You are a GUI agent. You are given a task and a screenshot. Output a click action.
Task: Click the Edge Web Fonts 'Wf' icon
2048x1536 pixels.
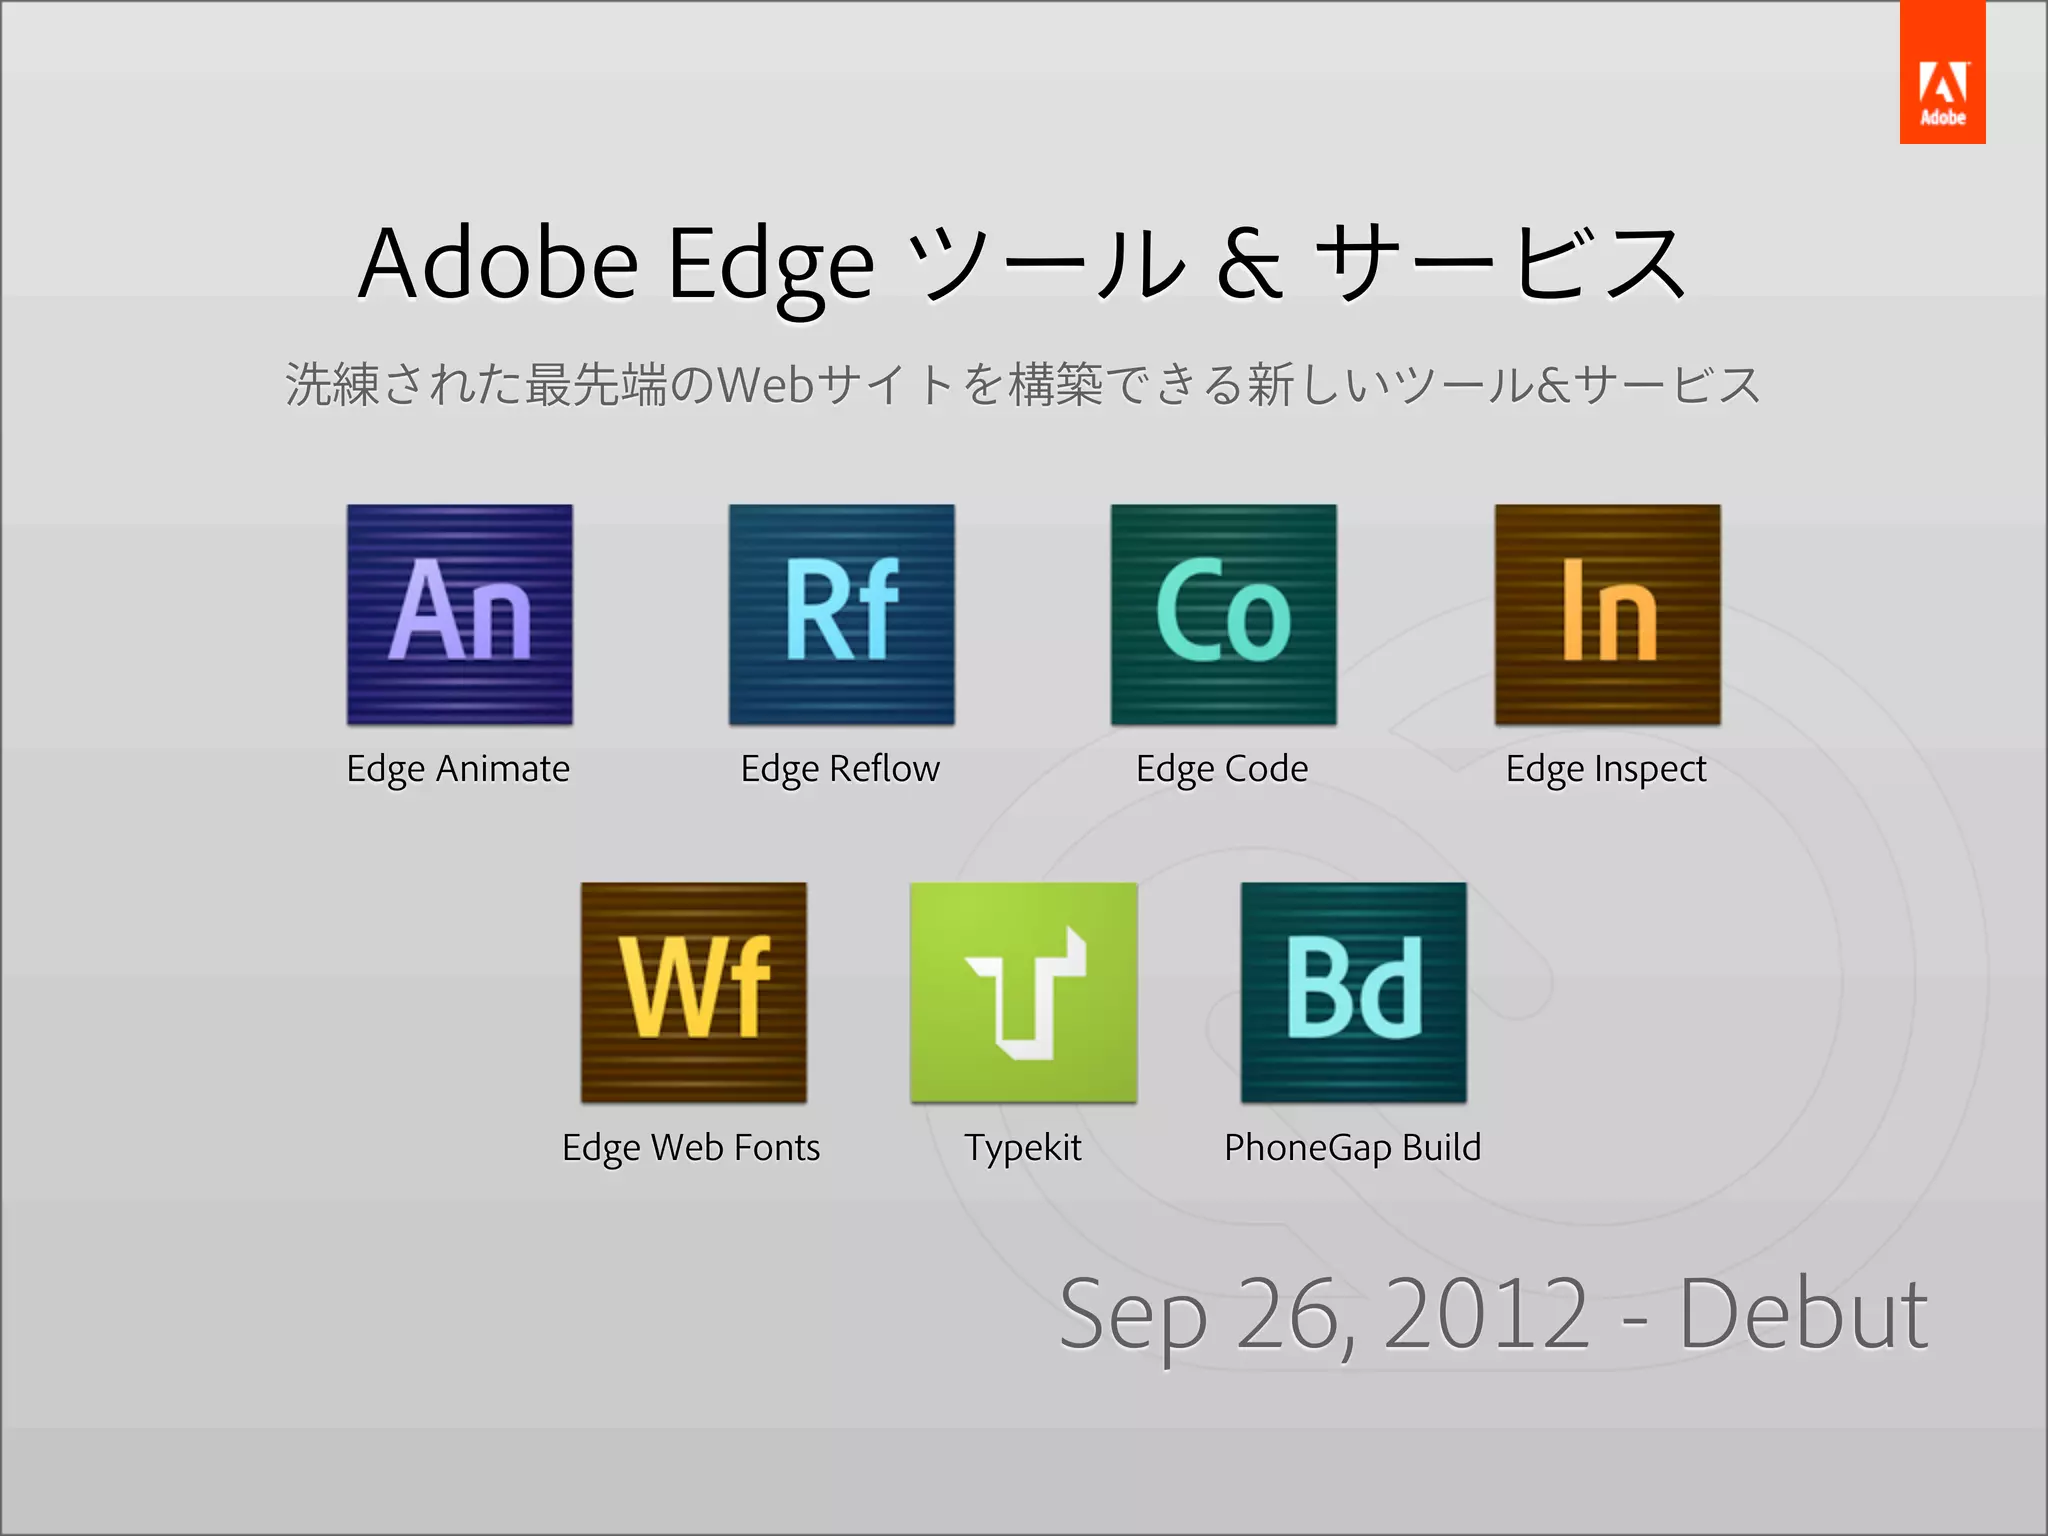(694, 992)
